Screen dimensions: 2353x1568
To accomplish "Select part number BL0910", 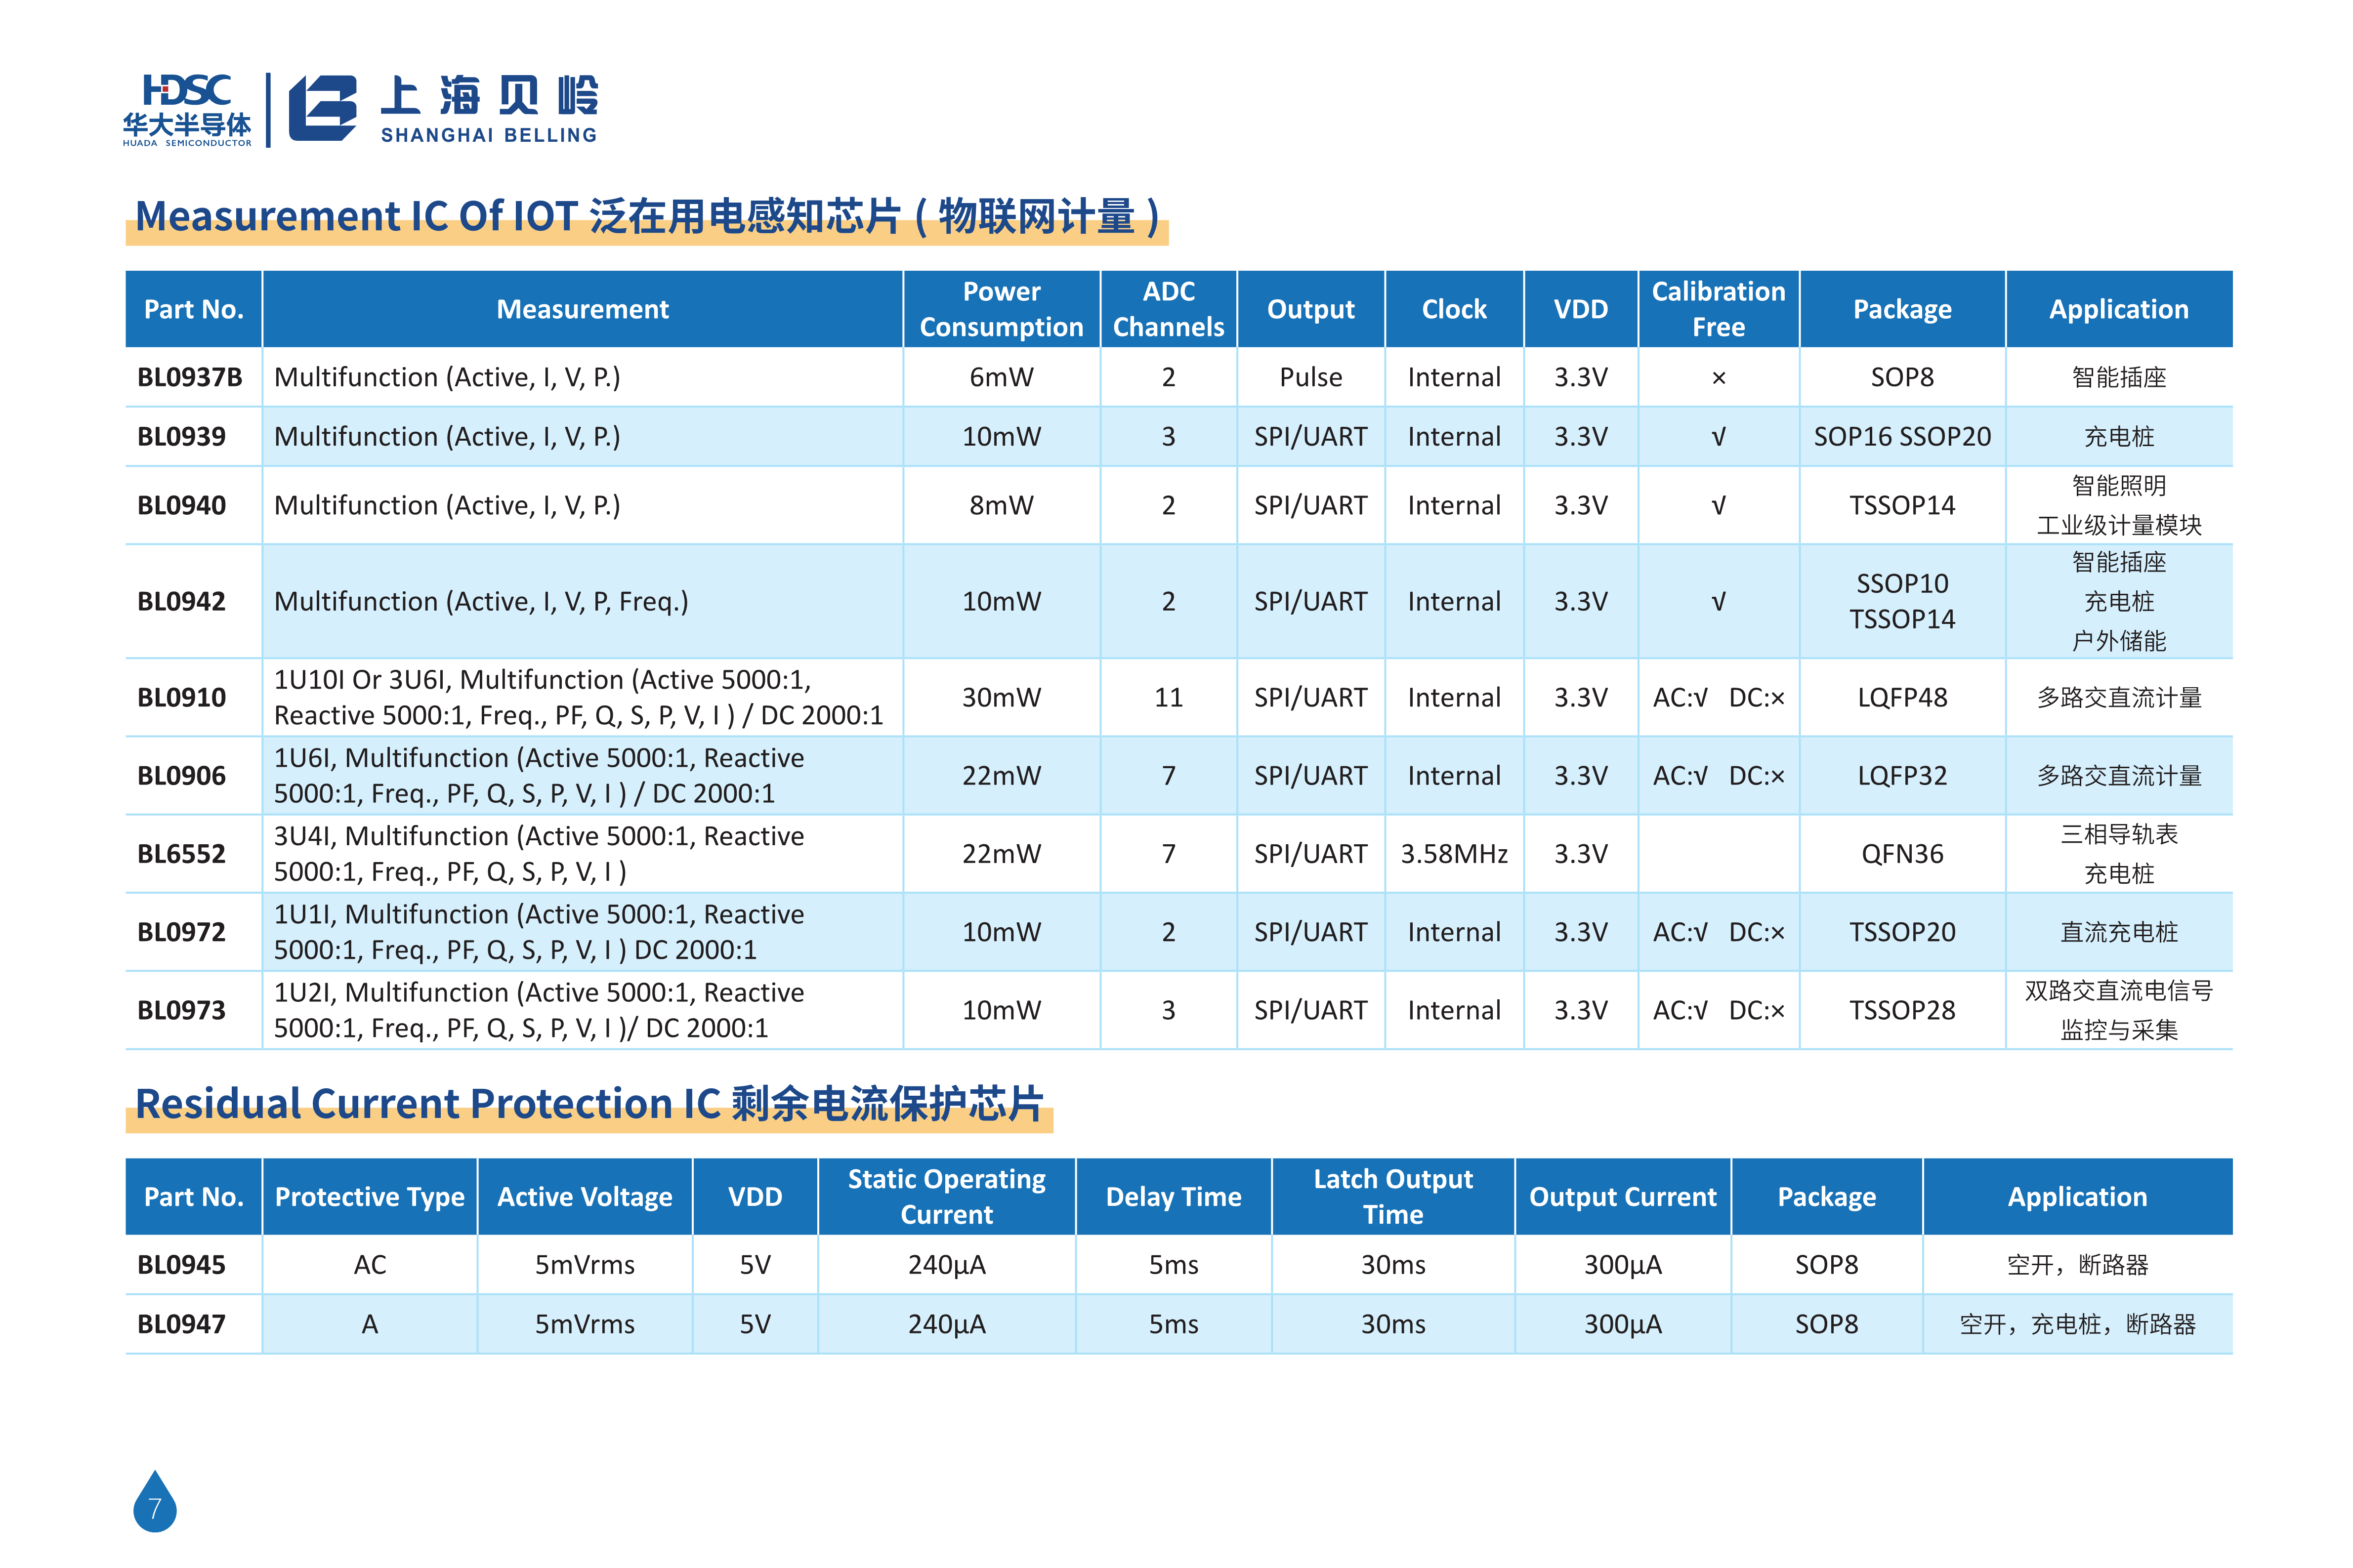I will (181, 697).
